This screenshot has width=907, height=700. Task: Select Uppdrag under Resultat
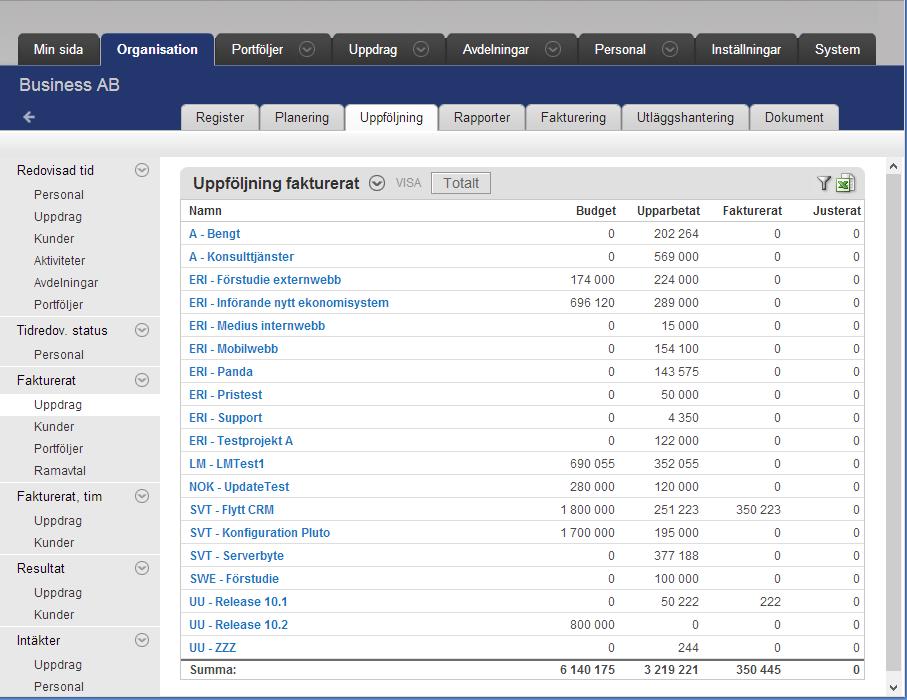58,593
